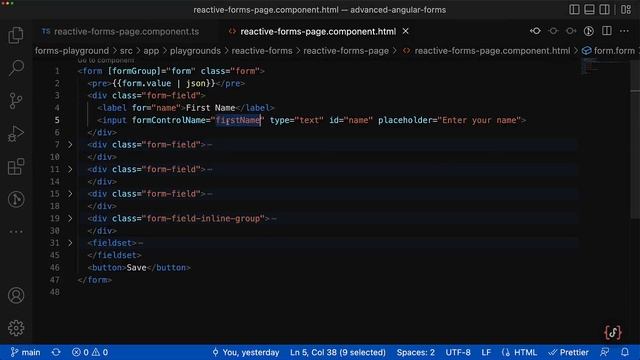Open the Source Control view
Image resolution: width=640 pixels, height=360 pixels.
click(x=16, y=100)
